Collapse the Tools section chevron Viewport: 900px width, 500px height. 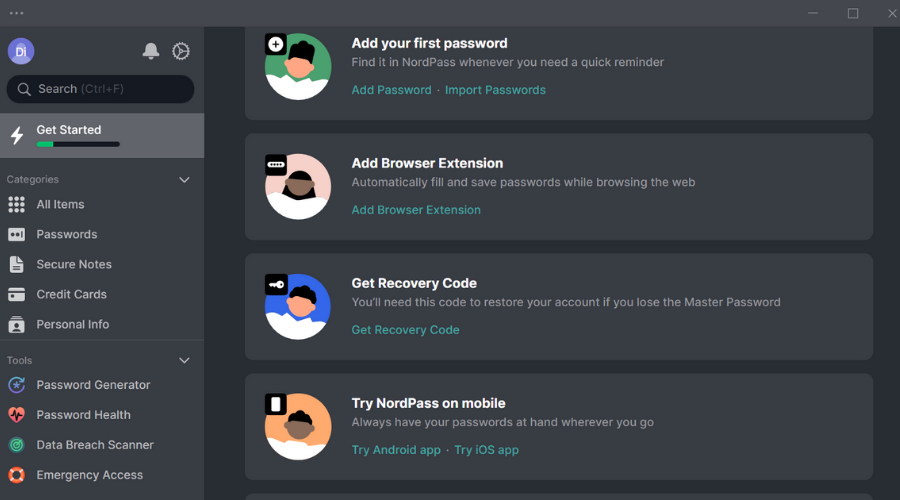[x=184, y=361]
